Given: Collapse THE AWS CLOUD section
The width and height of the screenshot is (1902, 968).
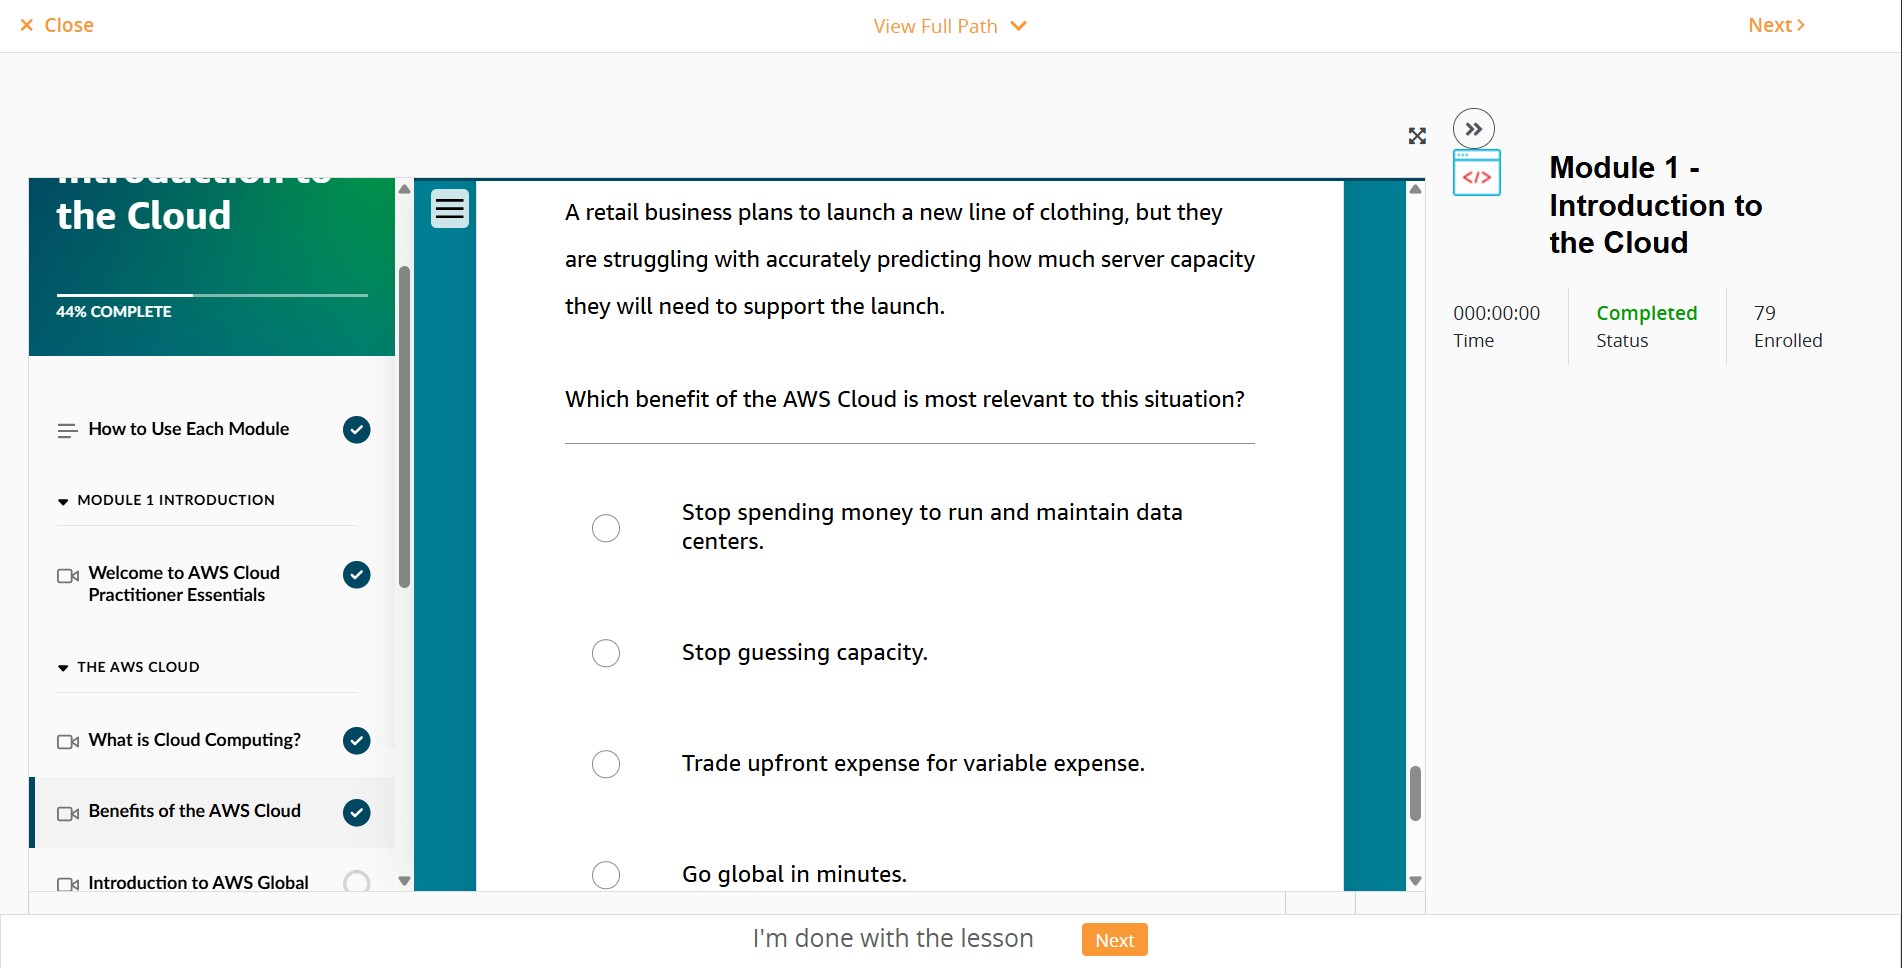Looking at the screenshot, I should tap(129, 667).
